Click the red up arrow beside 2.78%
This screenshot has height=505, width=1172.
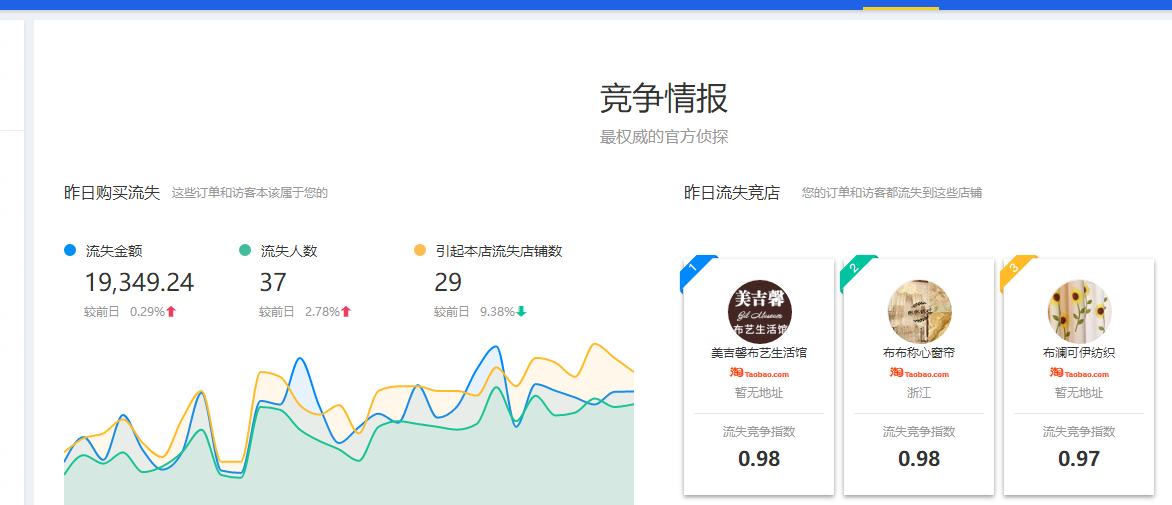pos(346,312)
